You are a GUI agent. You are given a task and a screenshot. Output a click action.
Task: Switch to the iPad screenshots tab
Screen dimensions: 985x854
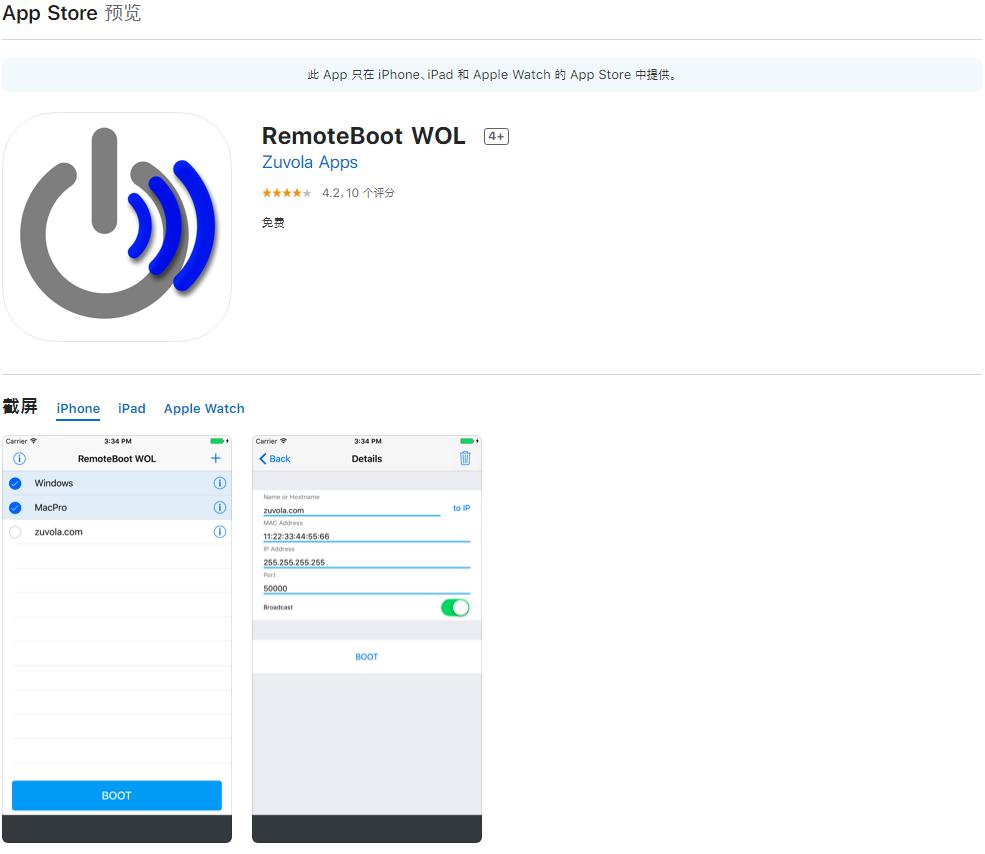pyautogui.click(x=132, y=408)
